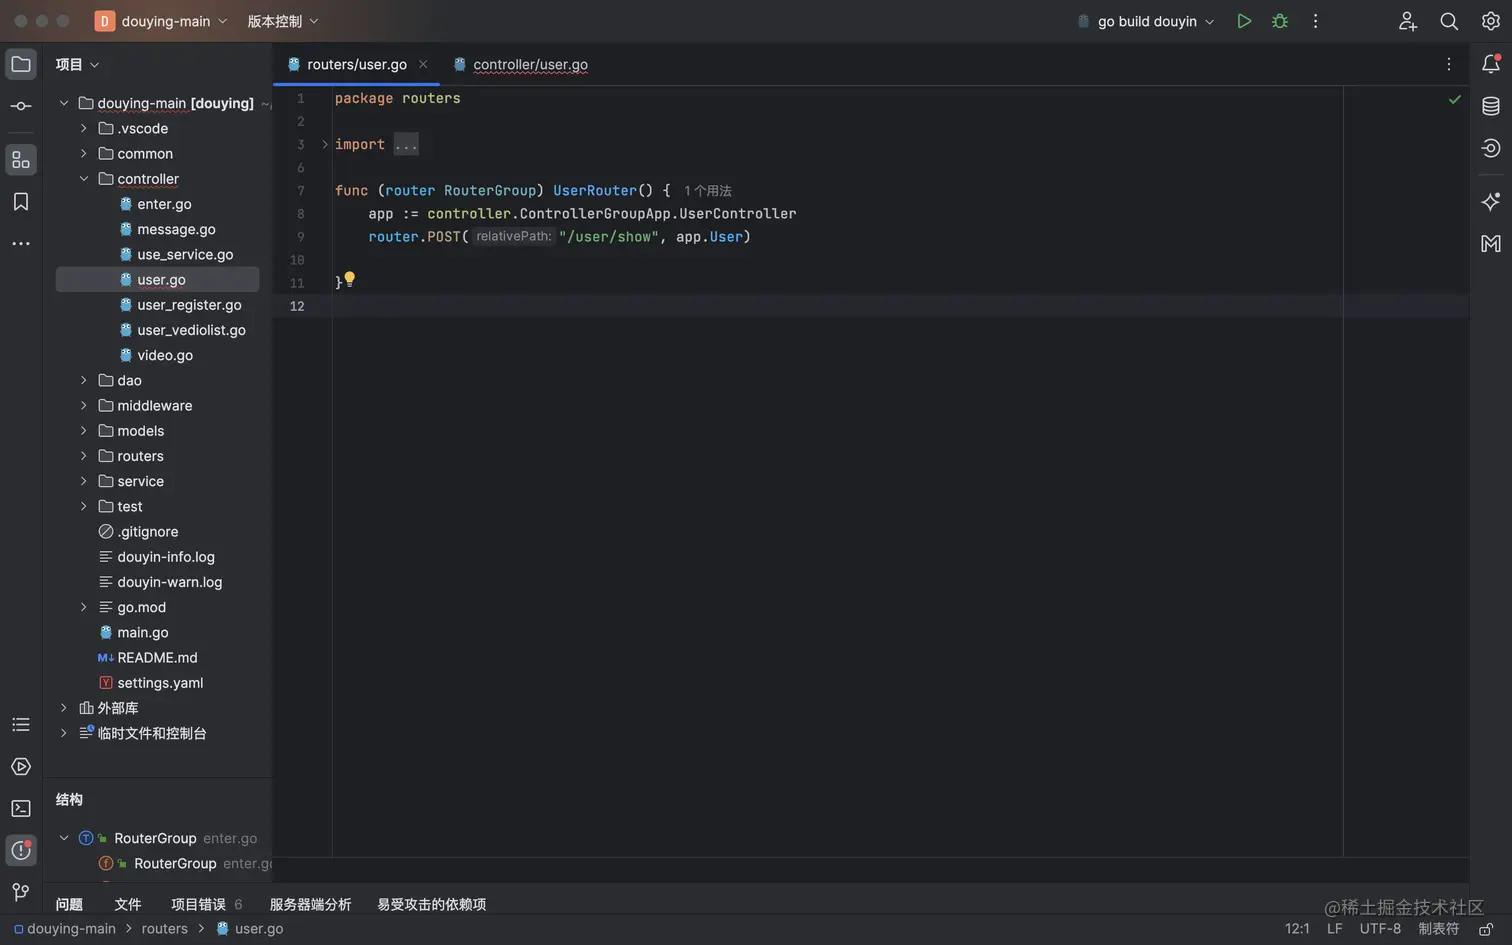The width and height of the screenshot is (1512, 945).
Task: Open the Git branch tool window icon
Action: pyautogui.click(x=21, y=892)
